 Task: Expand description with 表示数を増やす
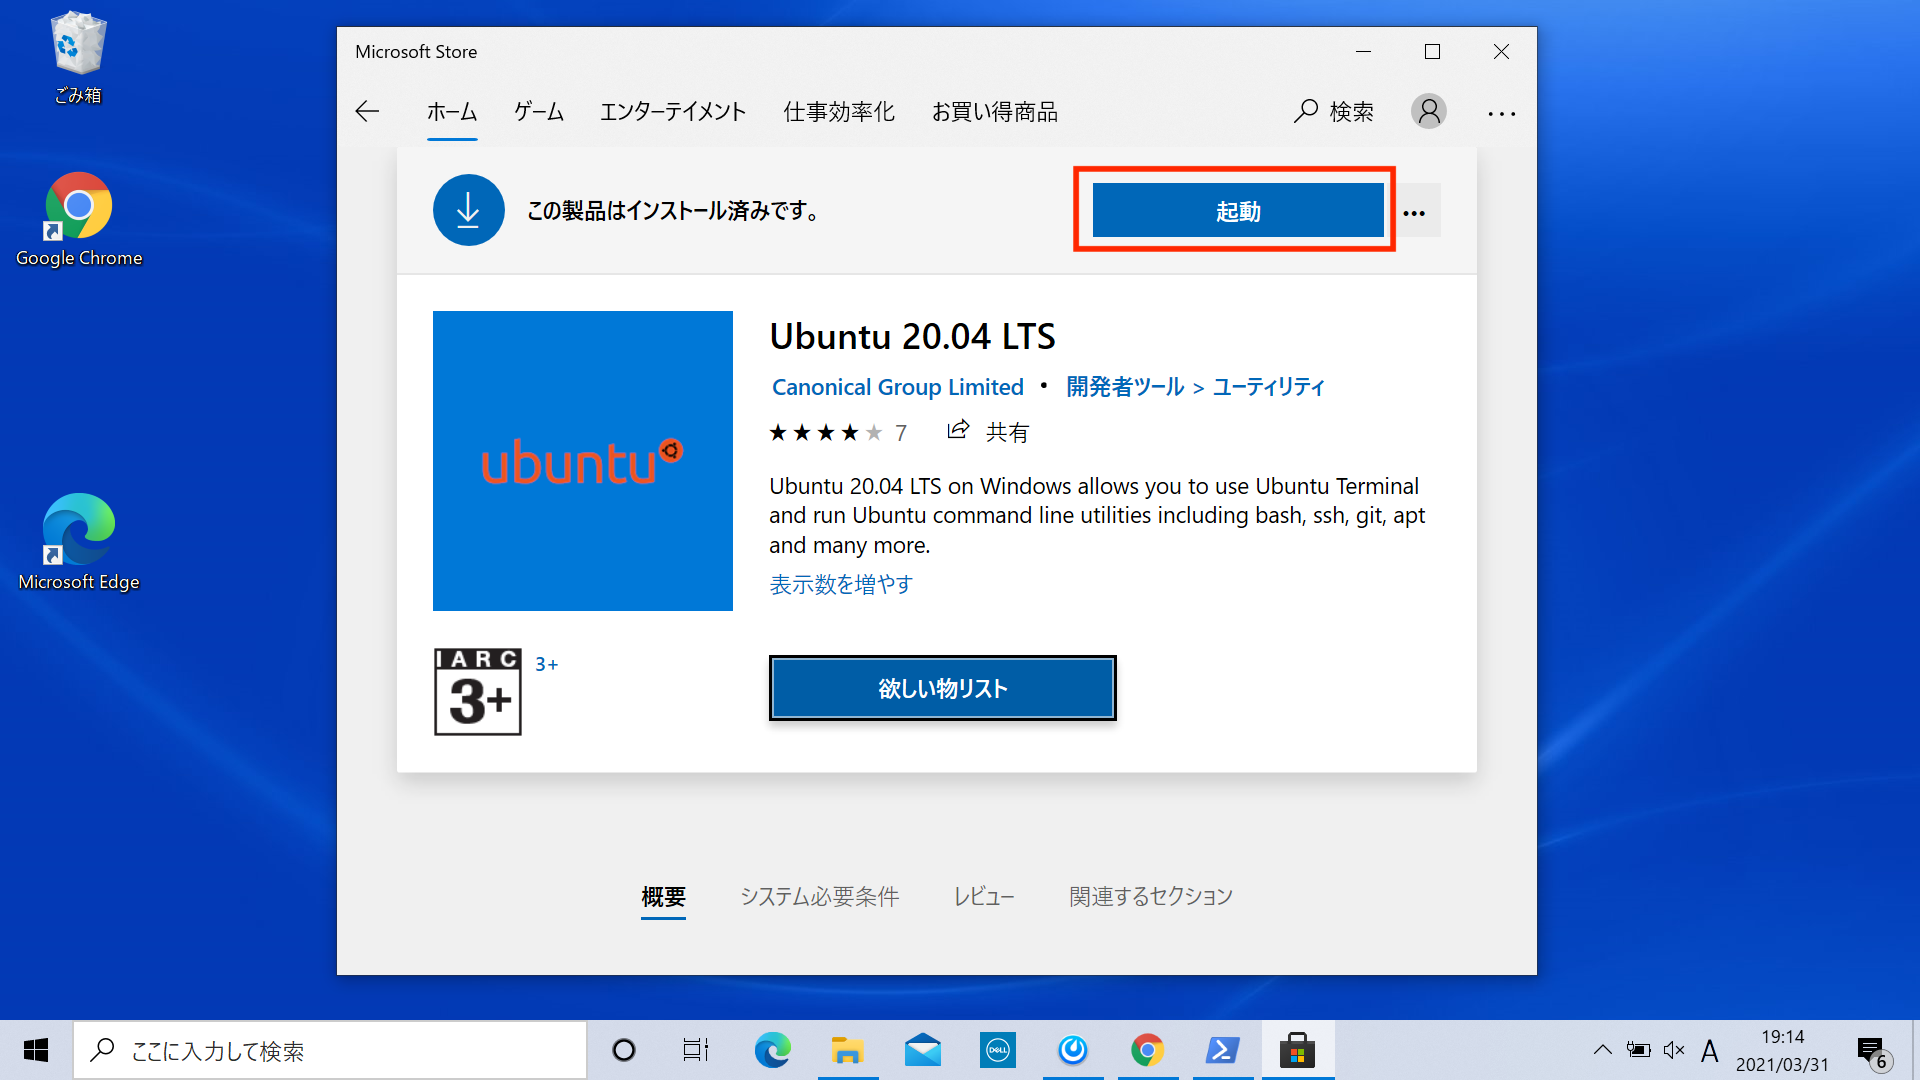click(x=841, y=585)
